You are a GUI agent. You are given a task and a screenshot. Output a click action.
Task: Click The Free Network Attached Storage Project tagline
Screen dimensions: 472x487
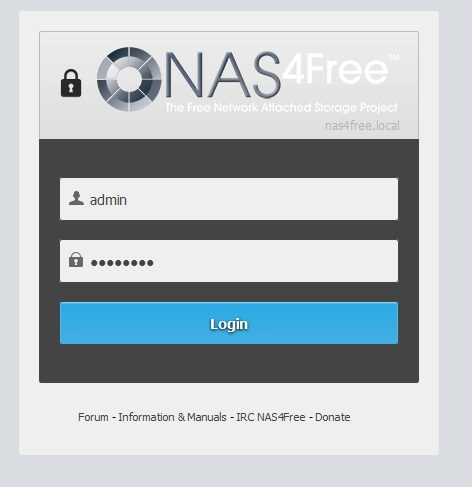[281, 108]
